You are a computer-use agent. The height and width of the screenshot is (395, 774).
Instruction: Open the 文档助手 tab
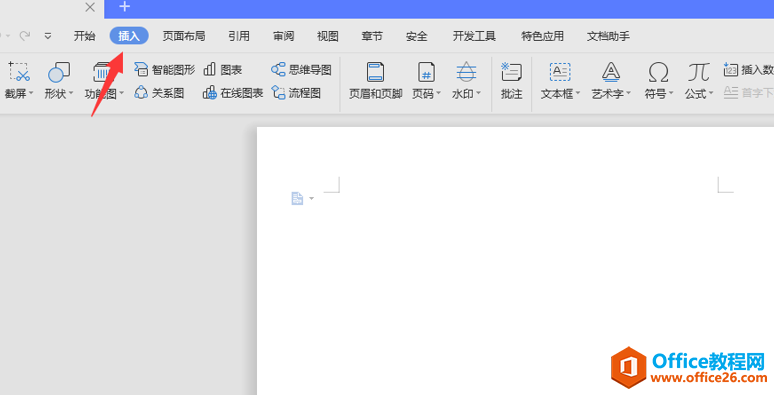(608, 36)
